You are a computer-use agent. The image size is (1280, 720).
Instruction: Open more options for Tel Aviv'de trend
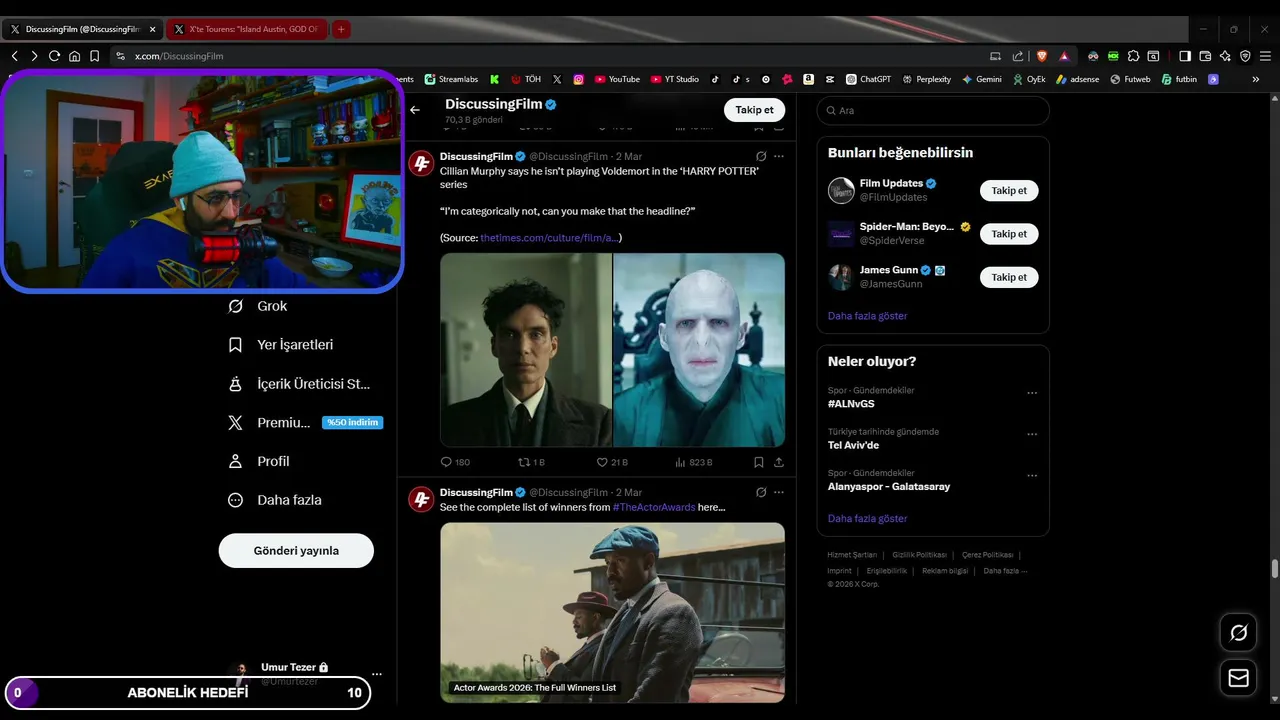(x=1032, y=435)
